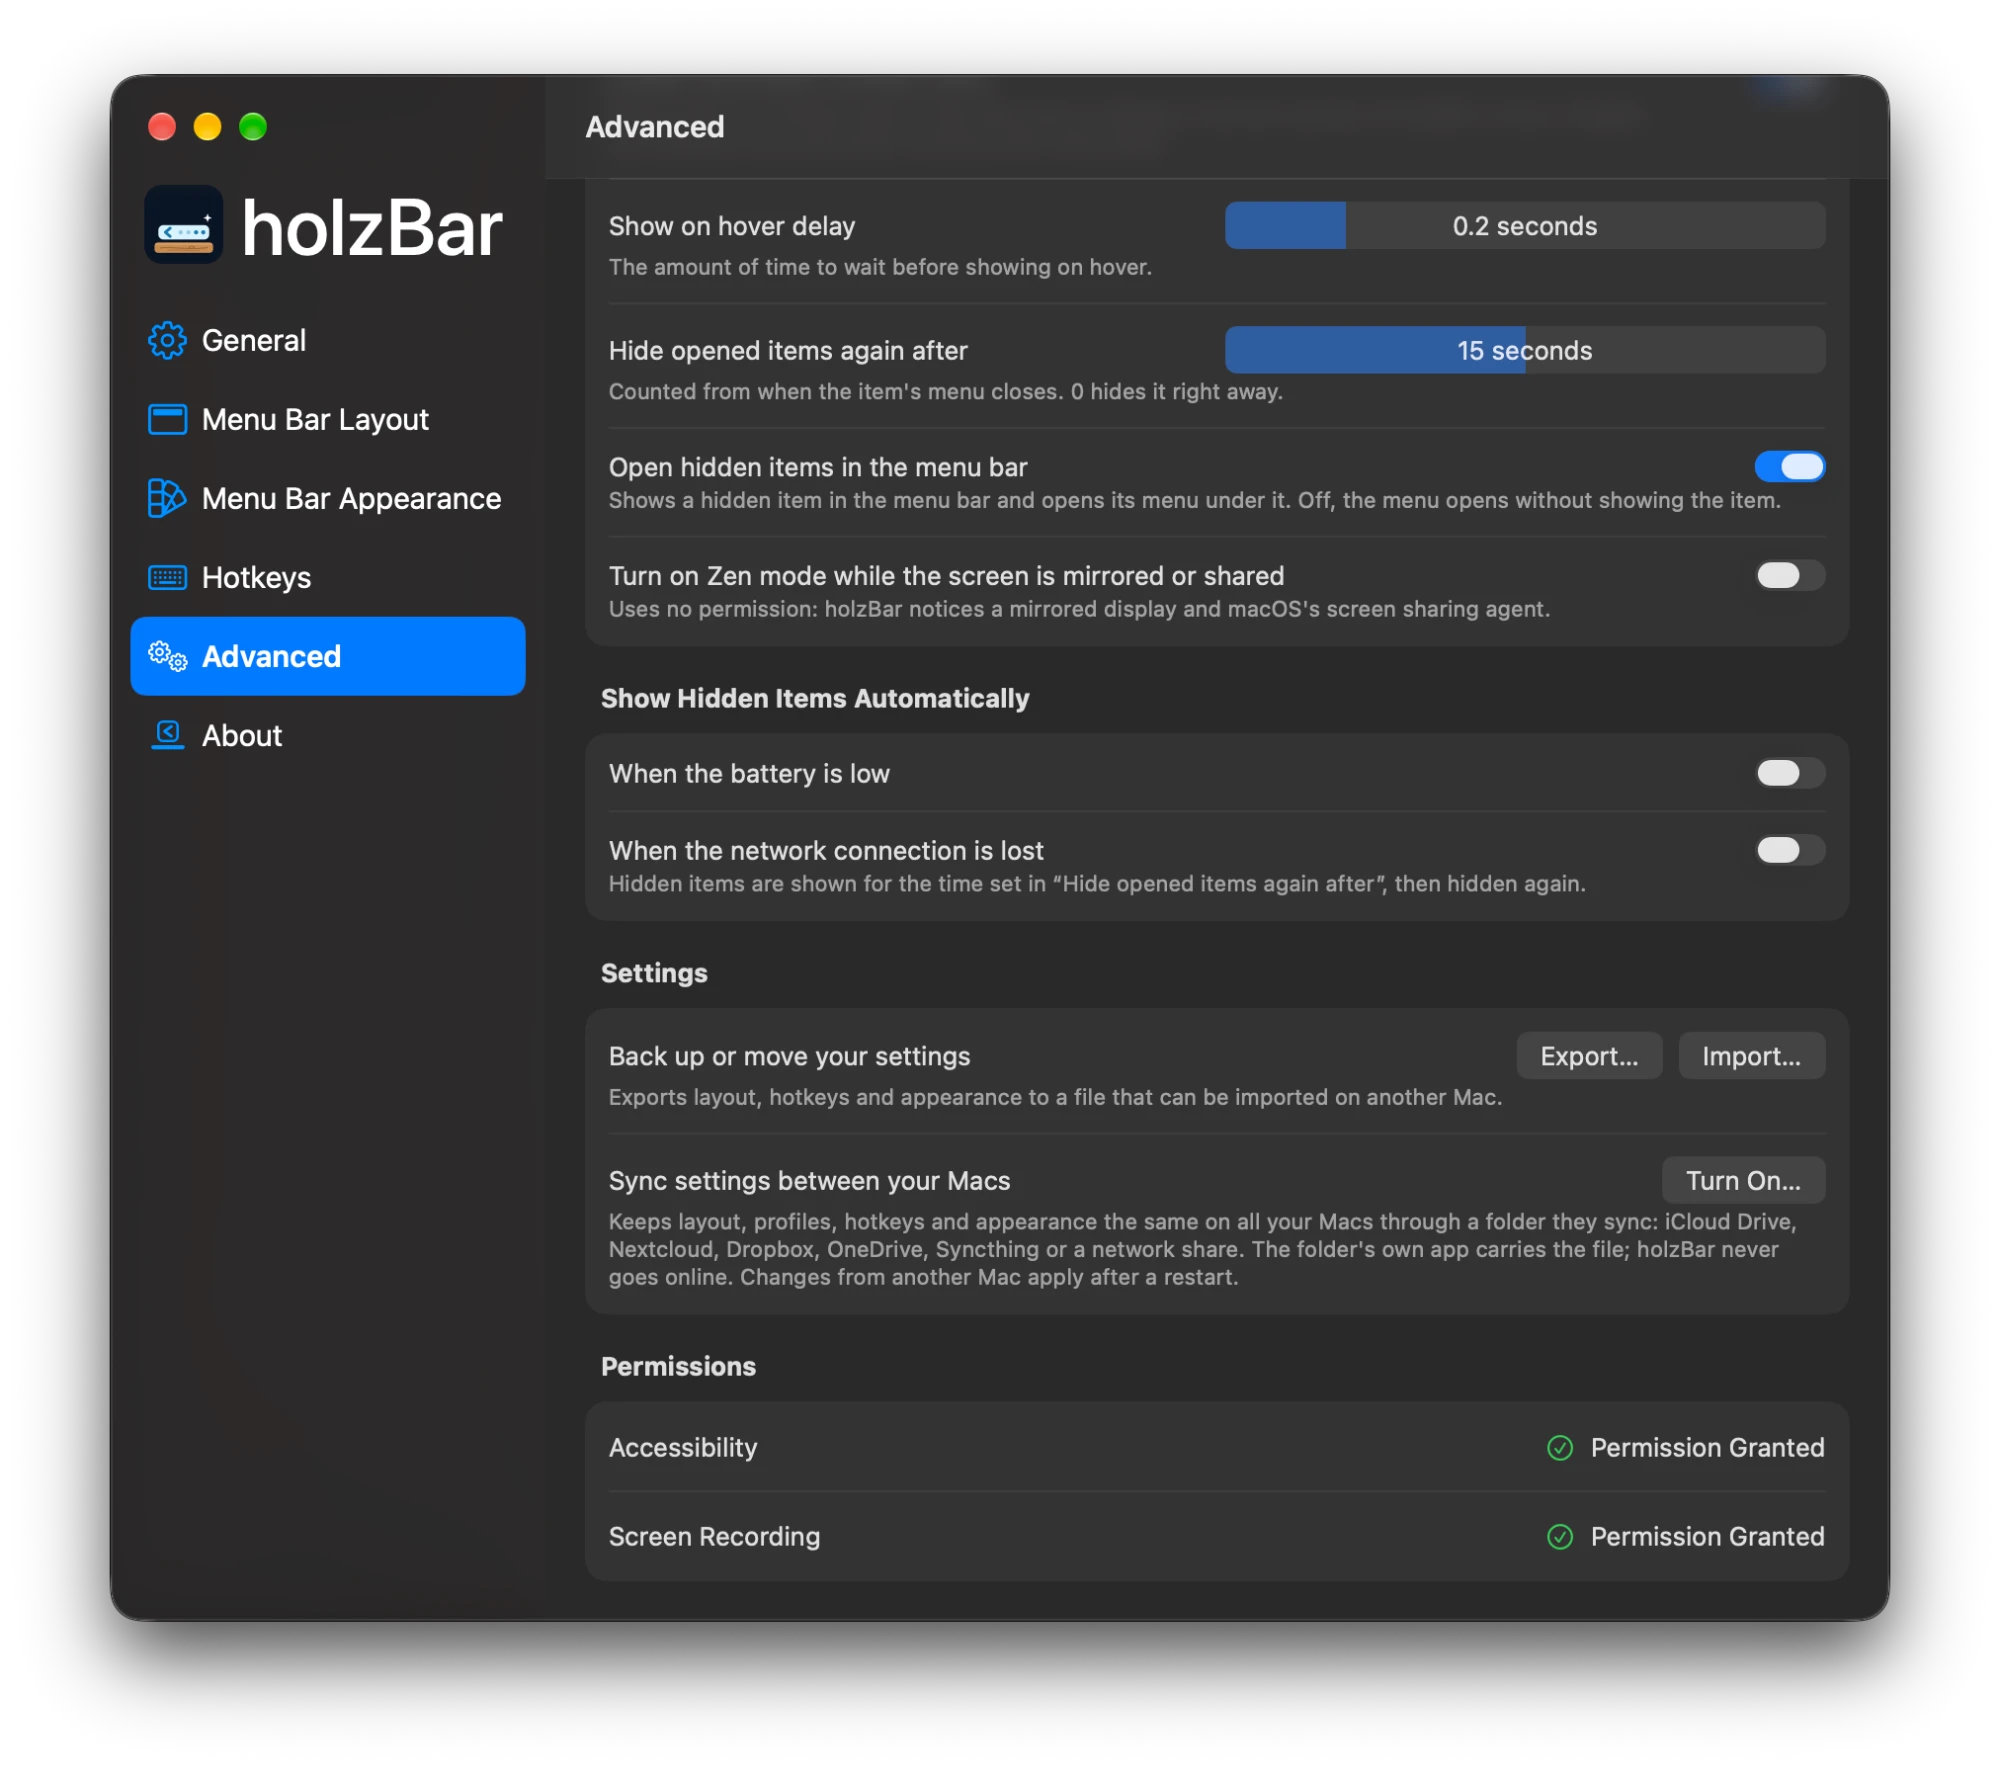Disable Open hidden items in menu bar

pos(1790,466)
